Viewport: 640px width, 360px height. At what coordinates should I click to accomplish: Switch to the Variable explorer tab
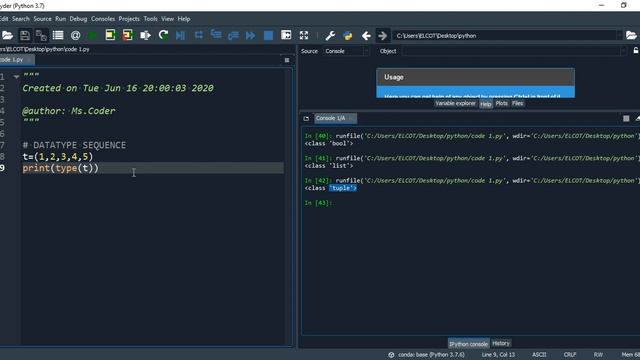point(455,104)
